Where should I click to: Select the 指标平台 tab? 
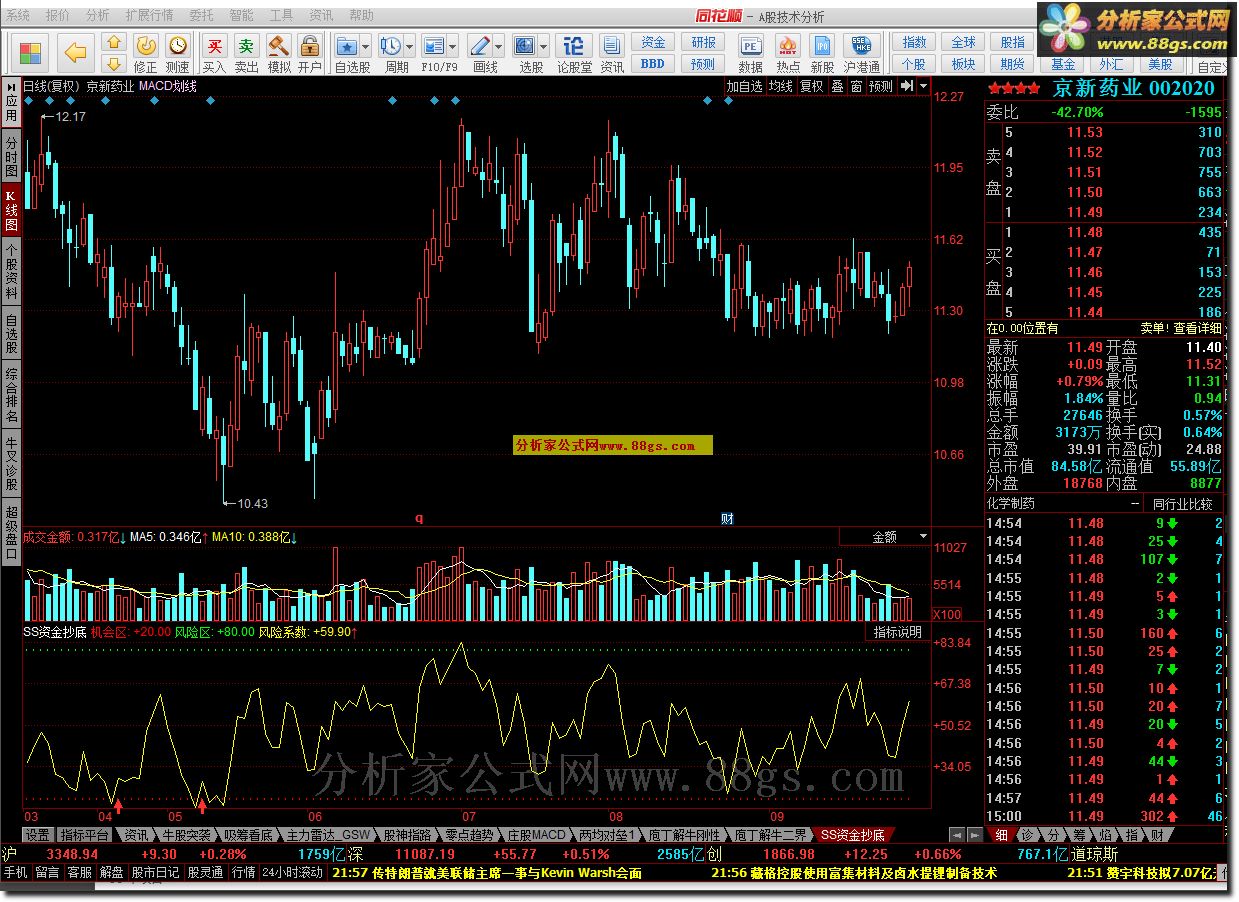84,835
